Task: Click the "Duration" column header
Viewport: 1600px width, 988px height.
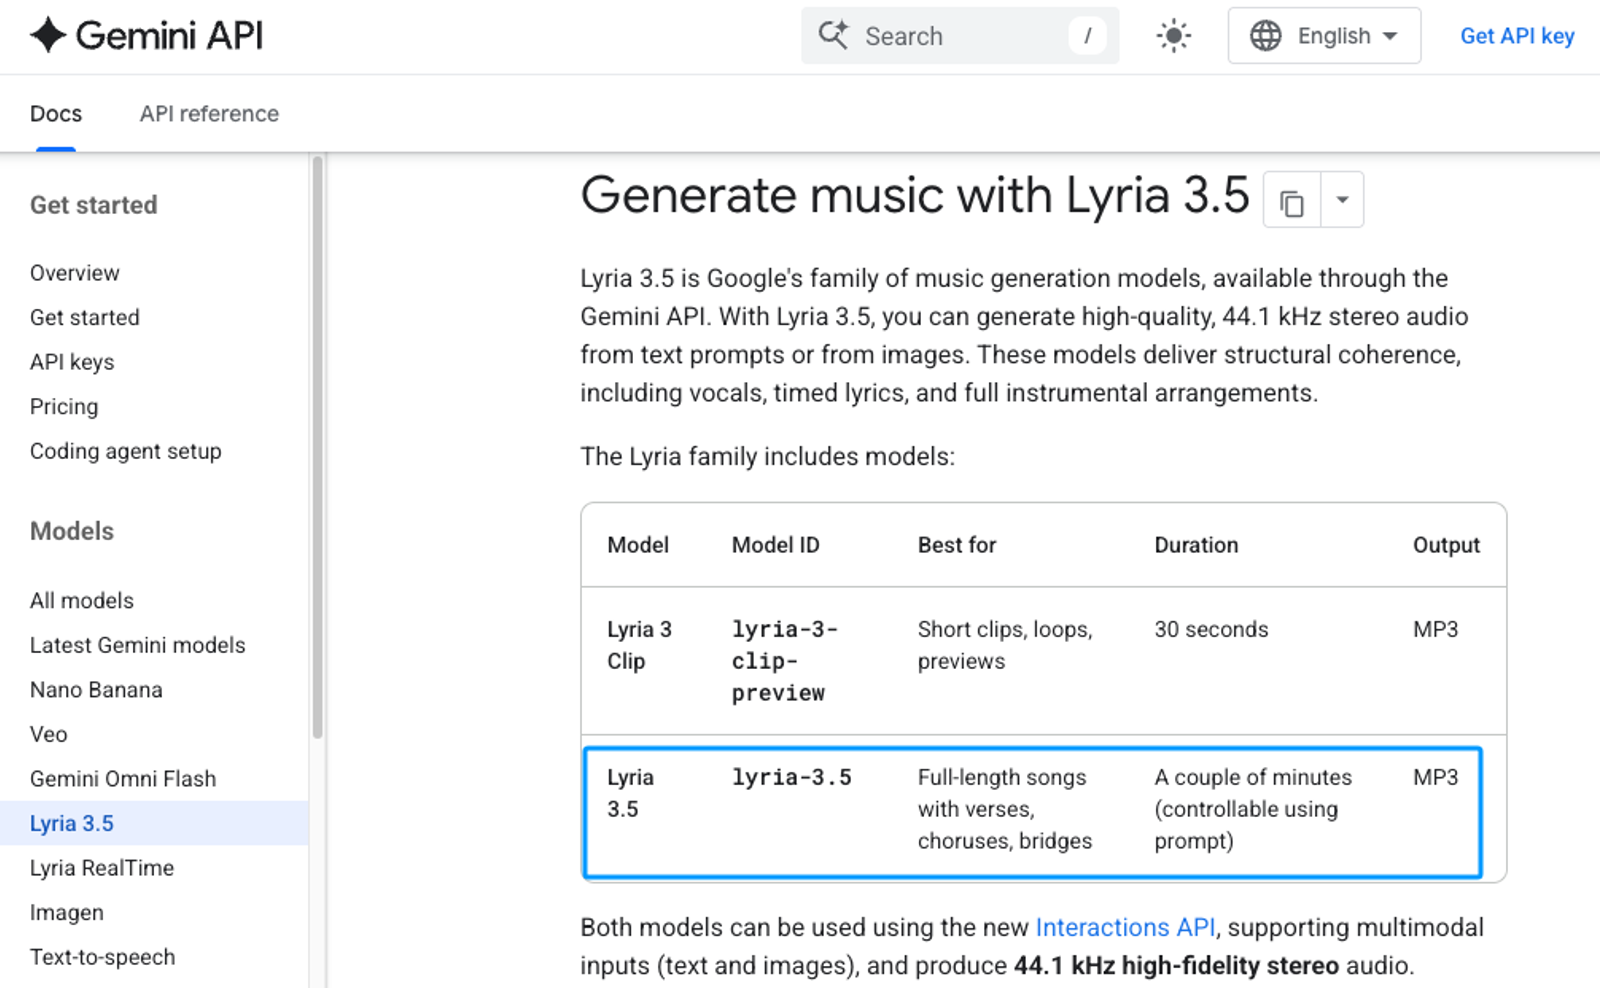Action: [1196, 545]
